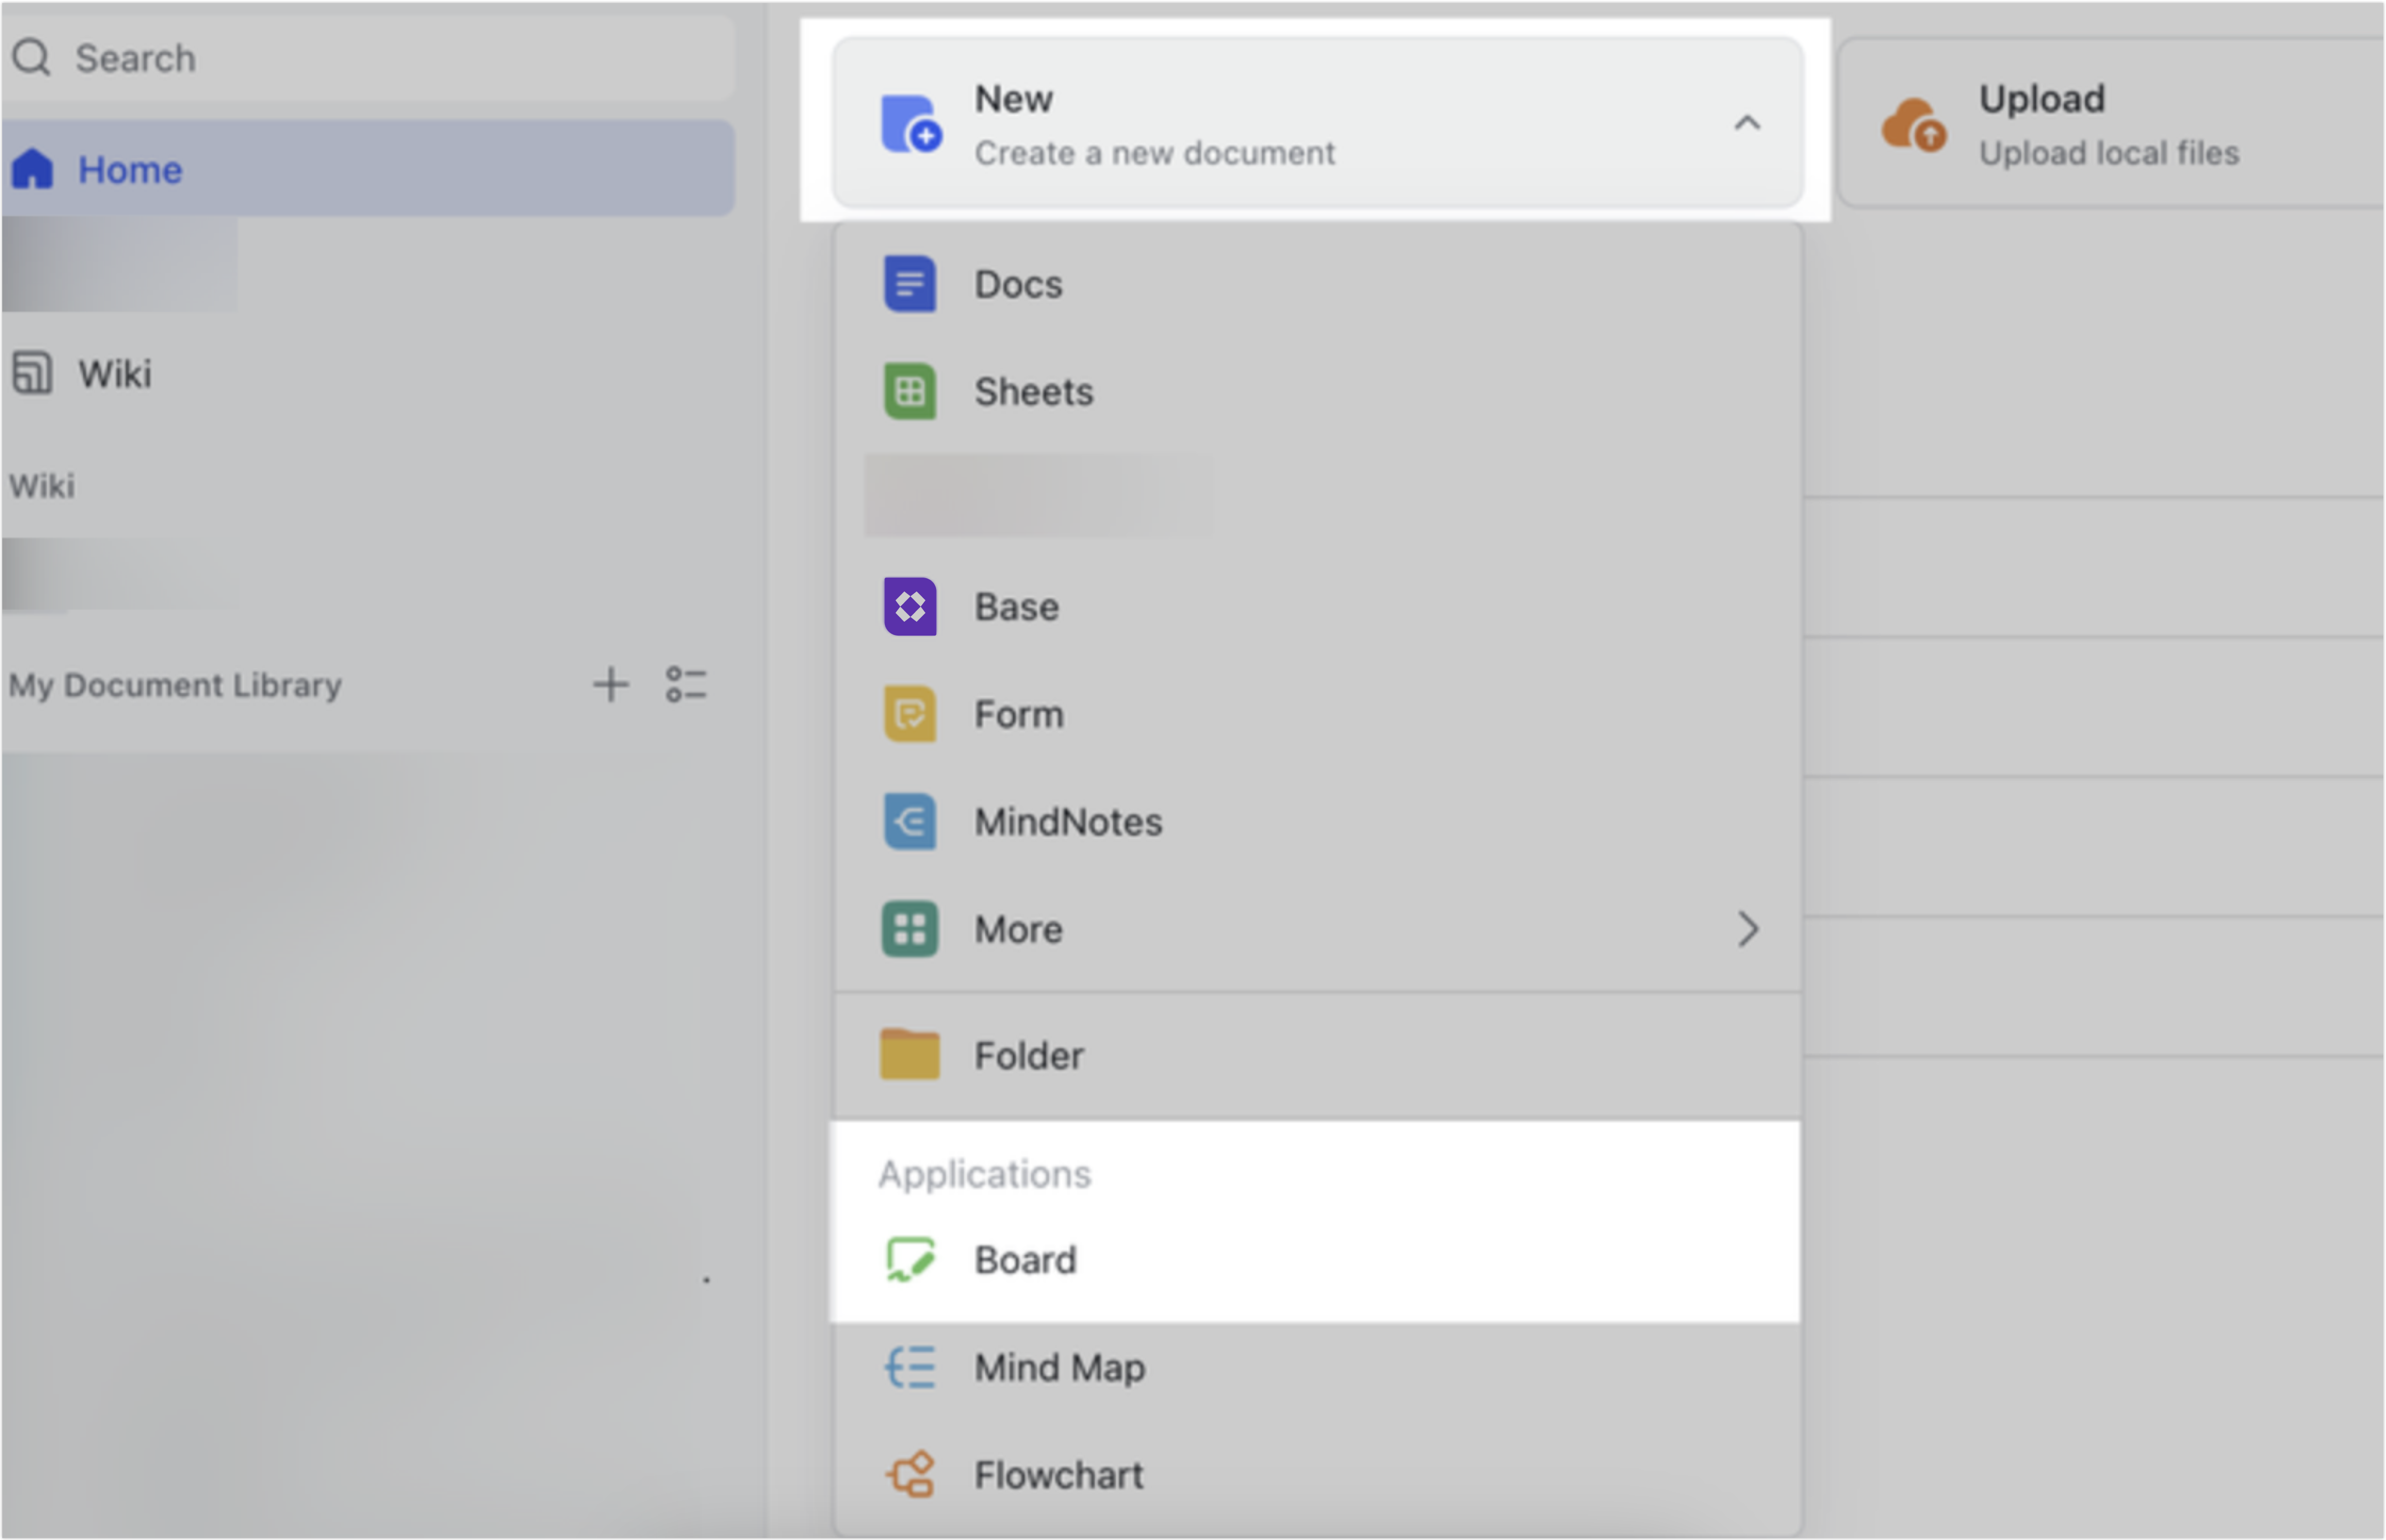
Task: Click the green Sheets icon
Action: pos(910,391)
